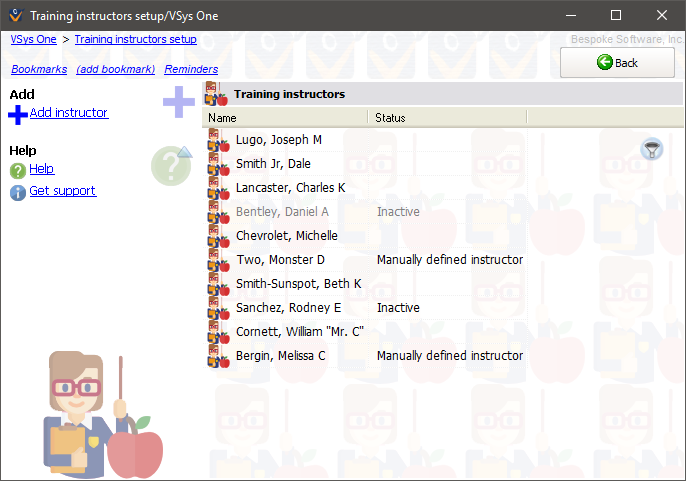This screenshot has height=481, width=686.
Task: Click the Training instructors panel header icon
Action: click(217, 95)
